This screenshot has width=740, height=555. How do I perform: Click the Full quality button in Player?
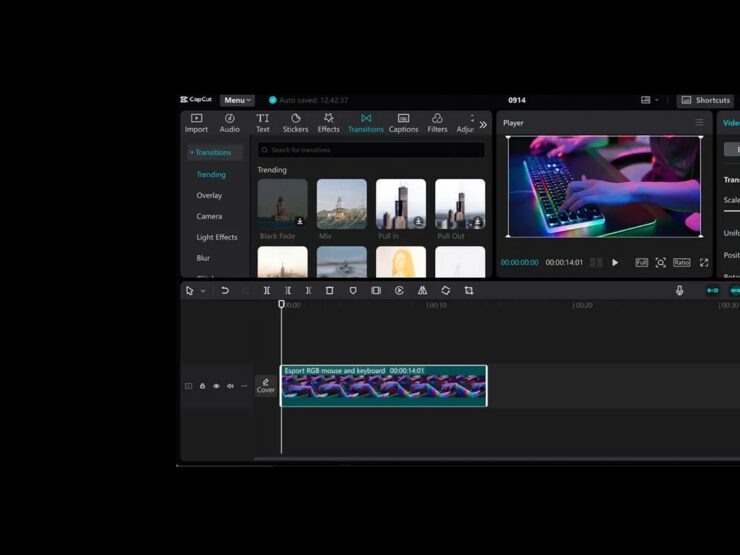coord(641,262)
